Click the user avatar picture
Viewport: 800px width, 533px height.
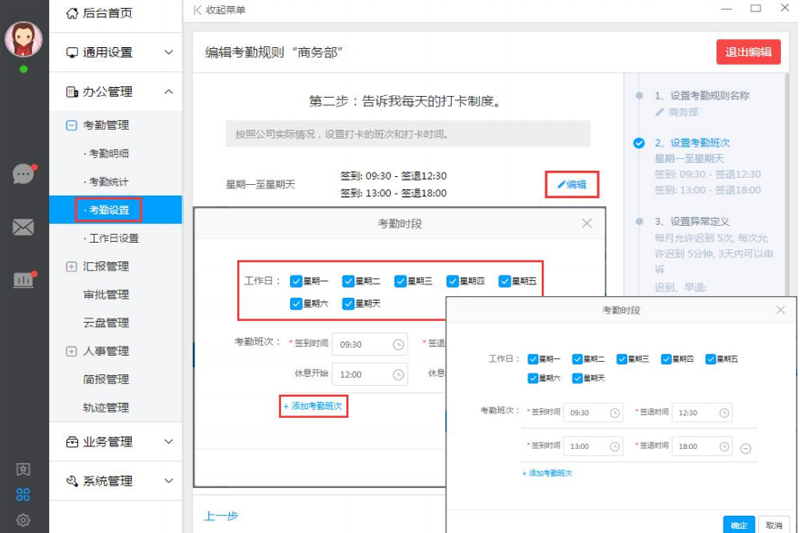tap(23, 39)
